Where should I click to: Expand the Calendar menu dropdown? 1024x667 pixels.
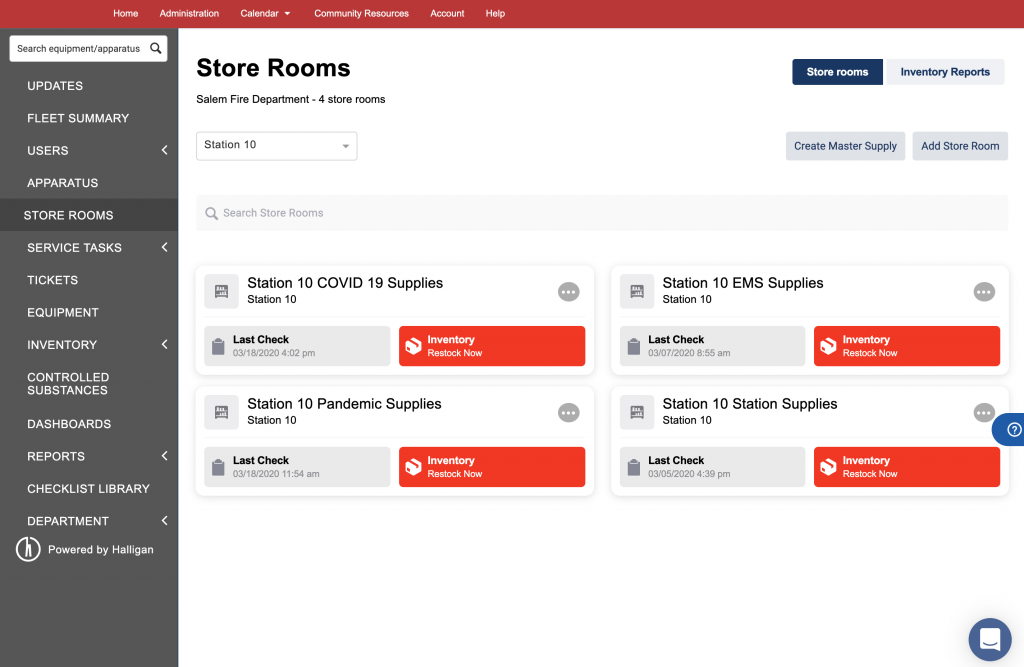click(265, 14)
